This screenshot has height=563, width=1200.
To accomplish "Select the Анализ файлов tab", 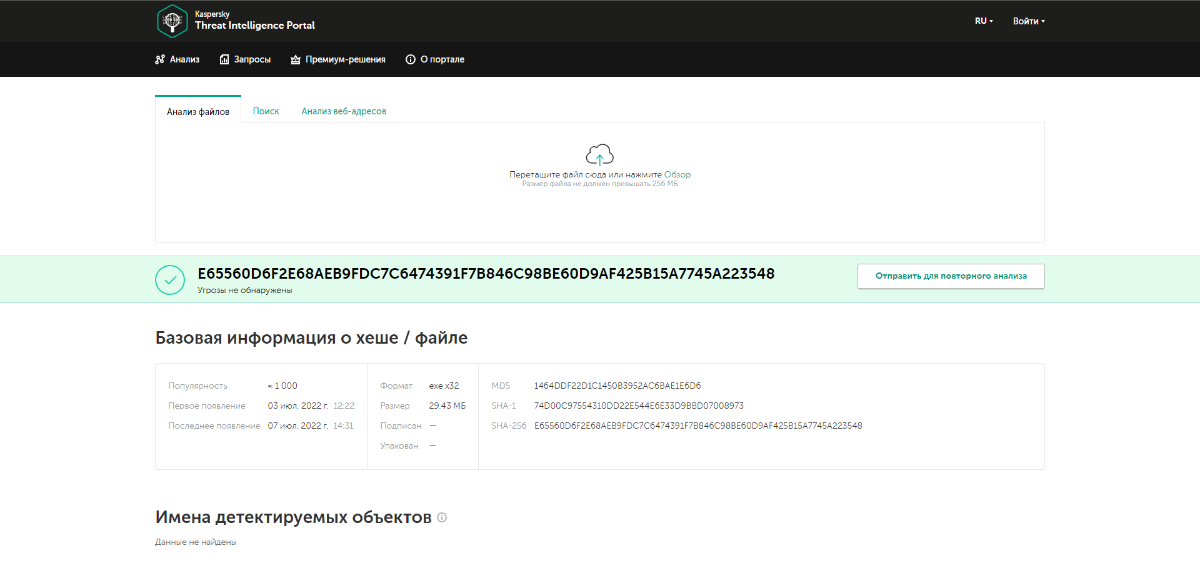I will [198, 111].
